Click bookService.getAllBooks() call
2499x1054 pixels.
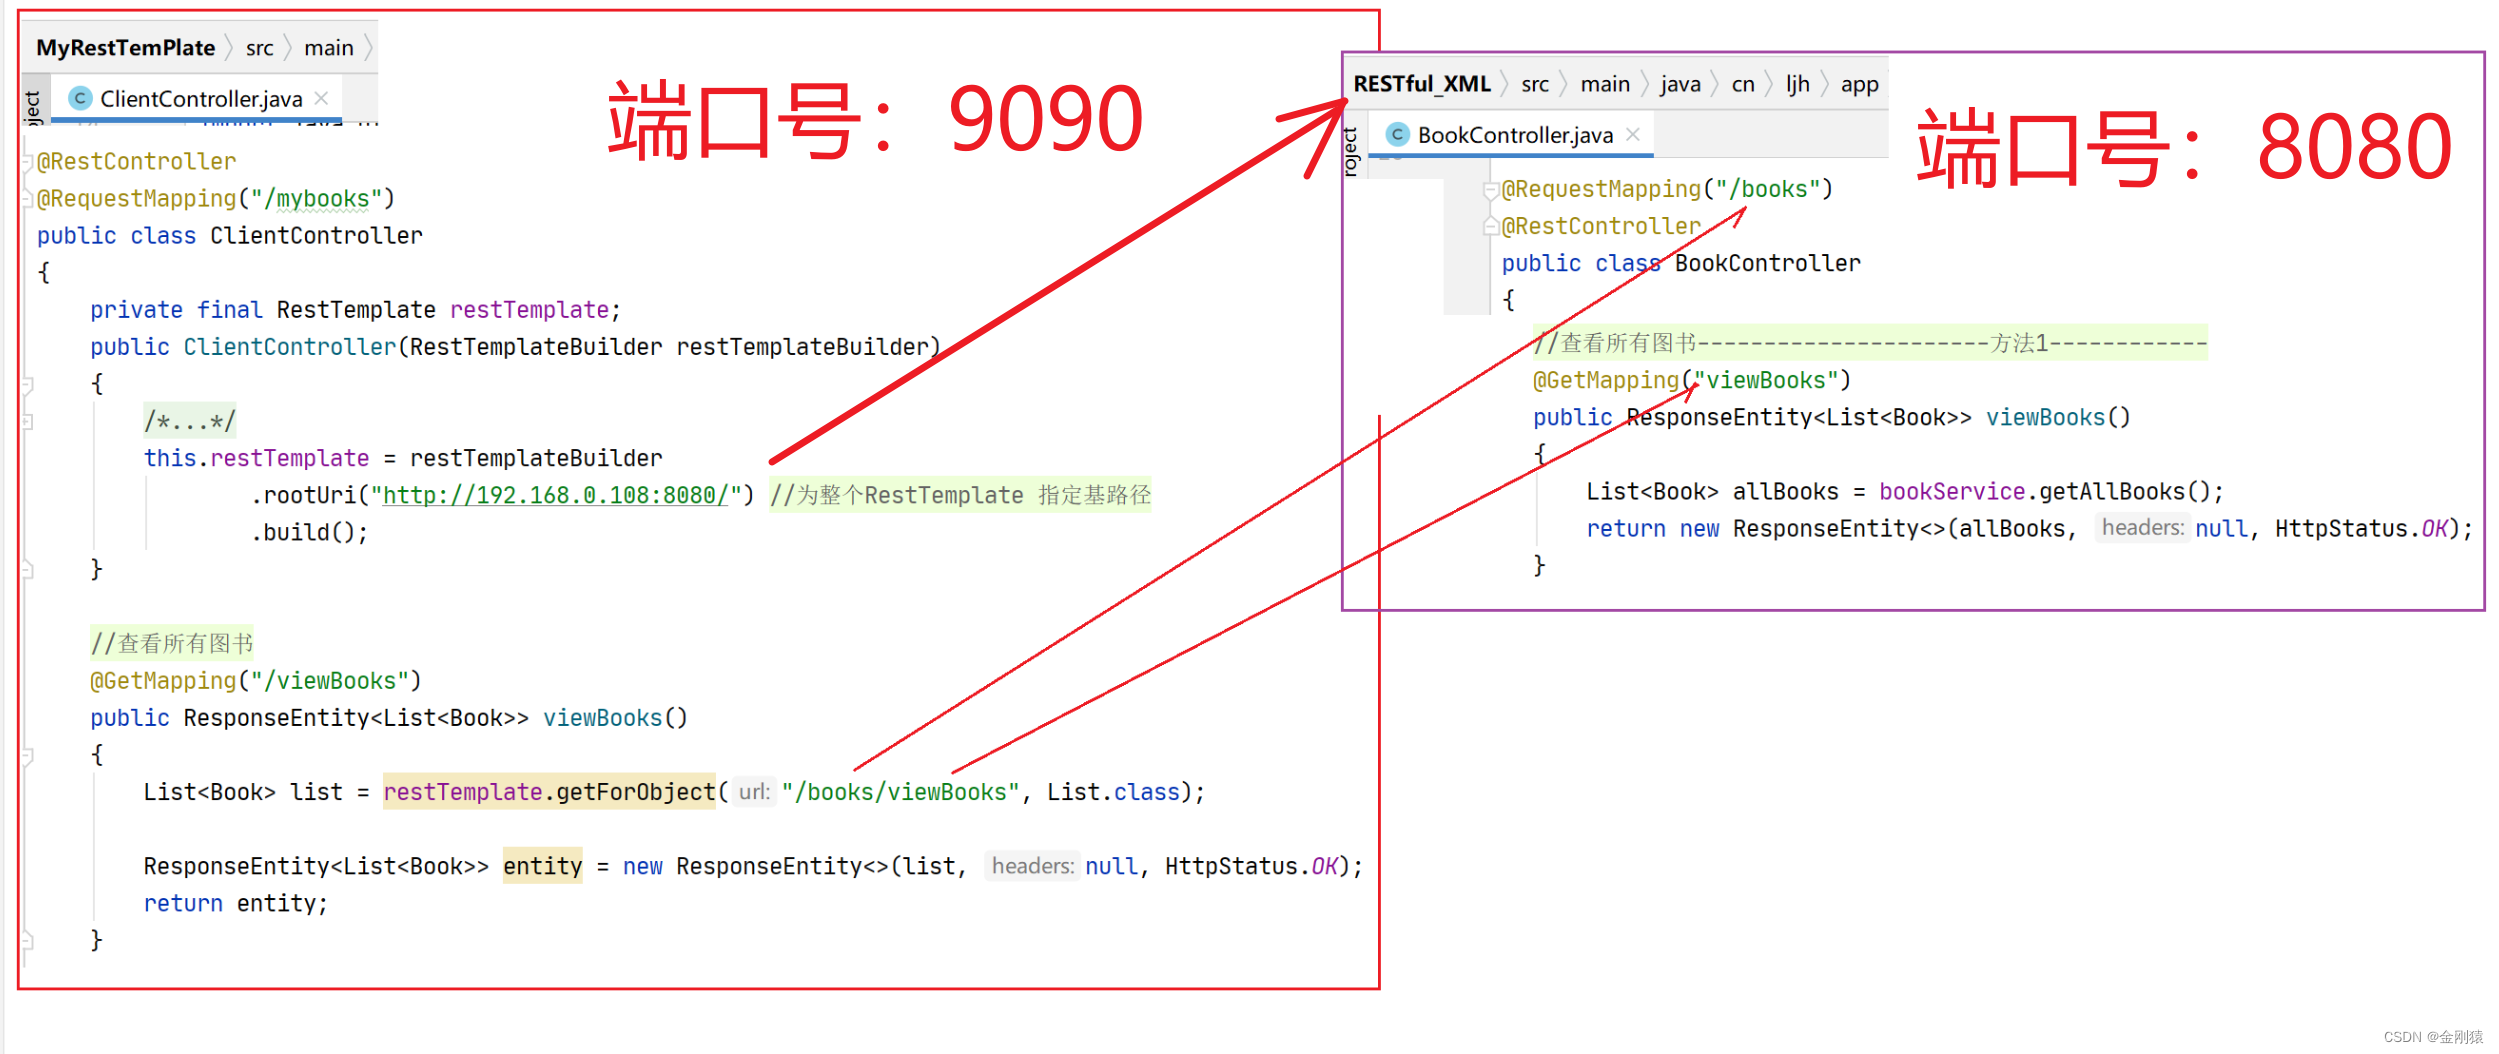[2050, 492]
